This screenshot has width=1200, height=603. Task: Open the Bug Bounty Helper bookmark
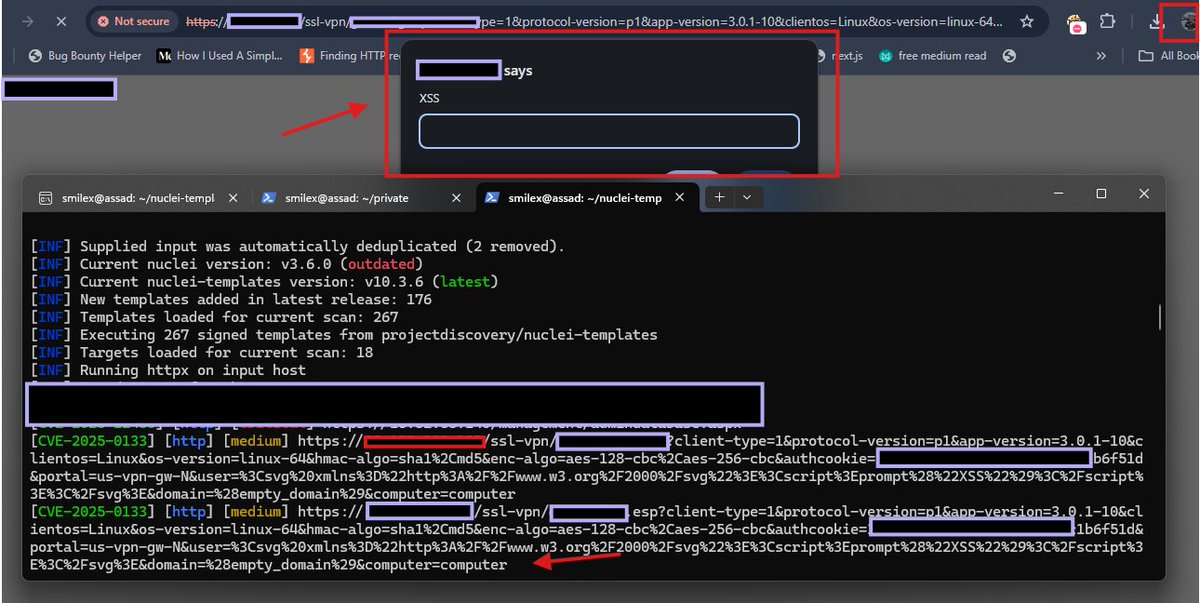(x=85, y=56)
